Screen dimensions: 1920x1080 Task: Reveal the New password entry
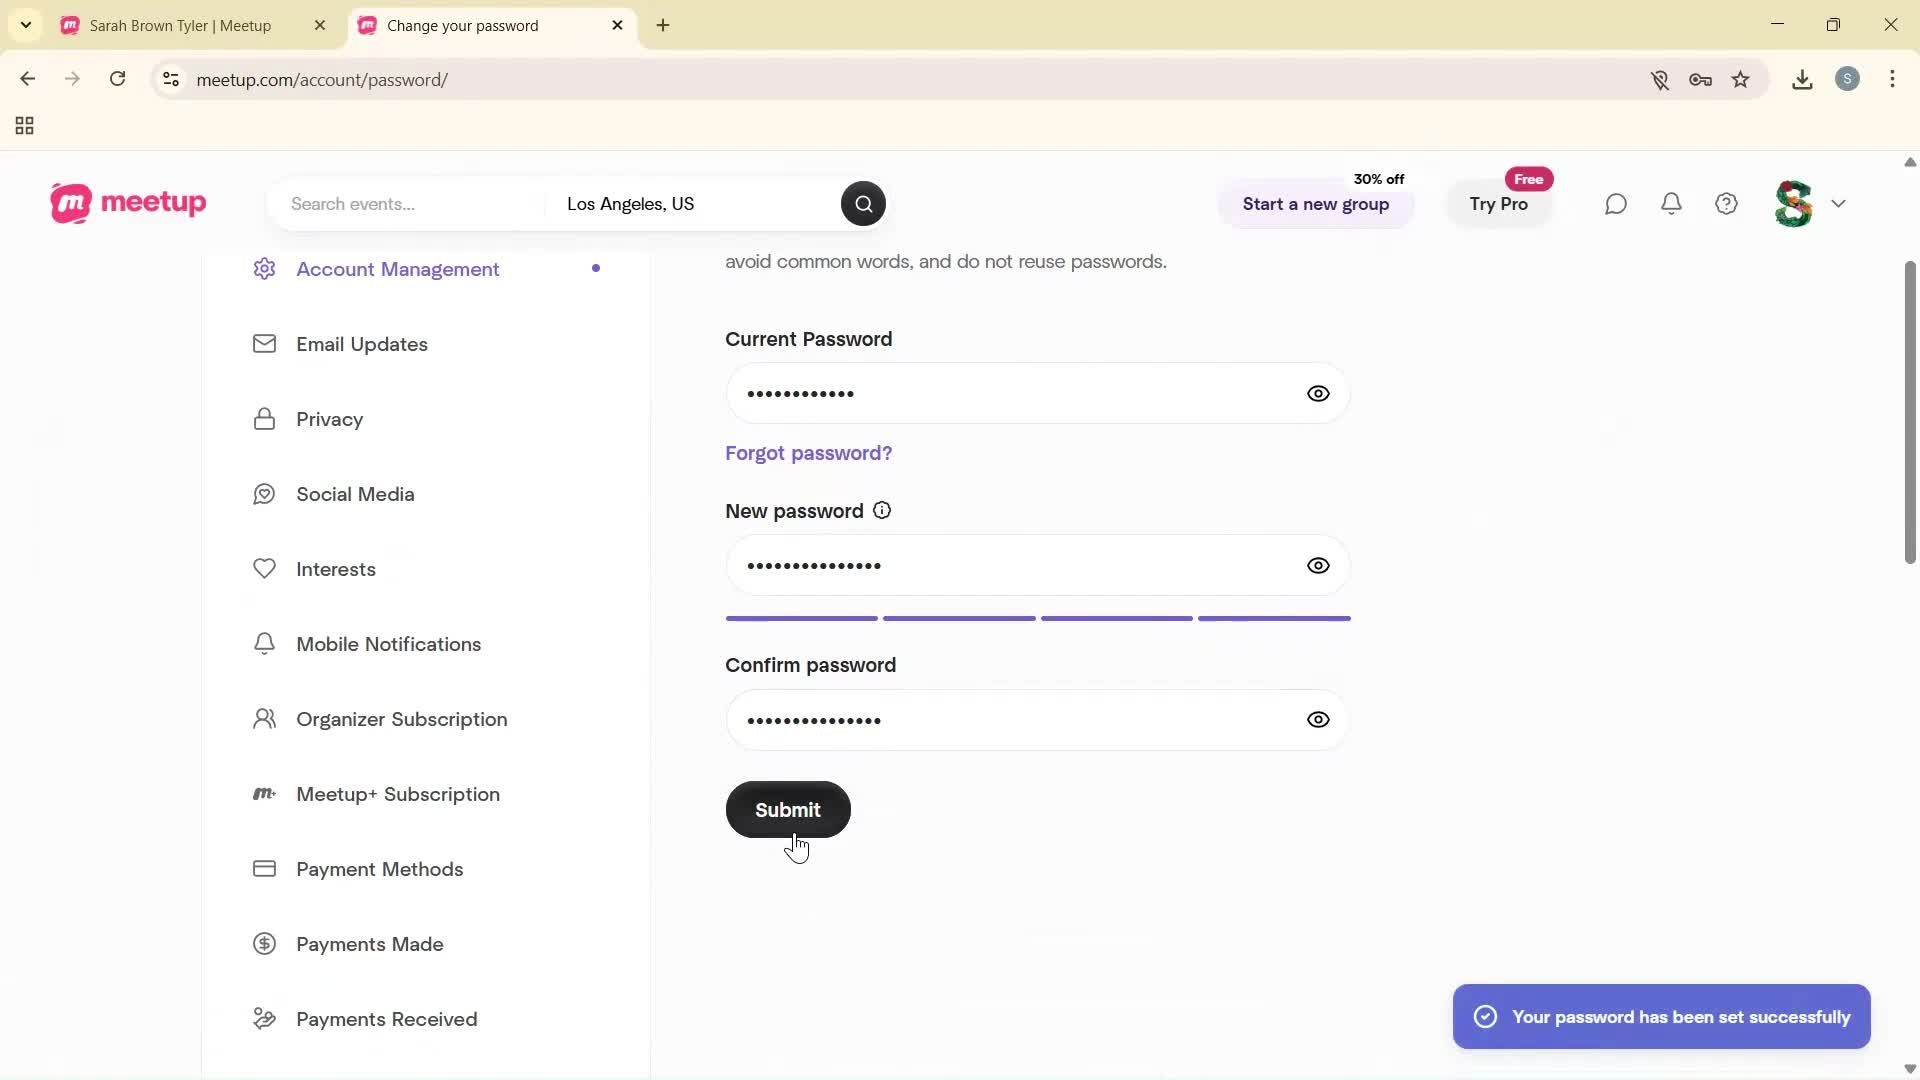pos(1317,565)
